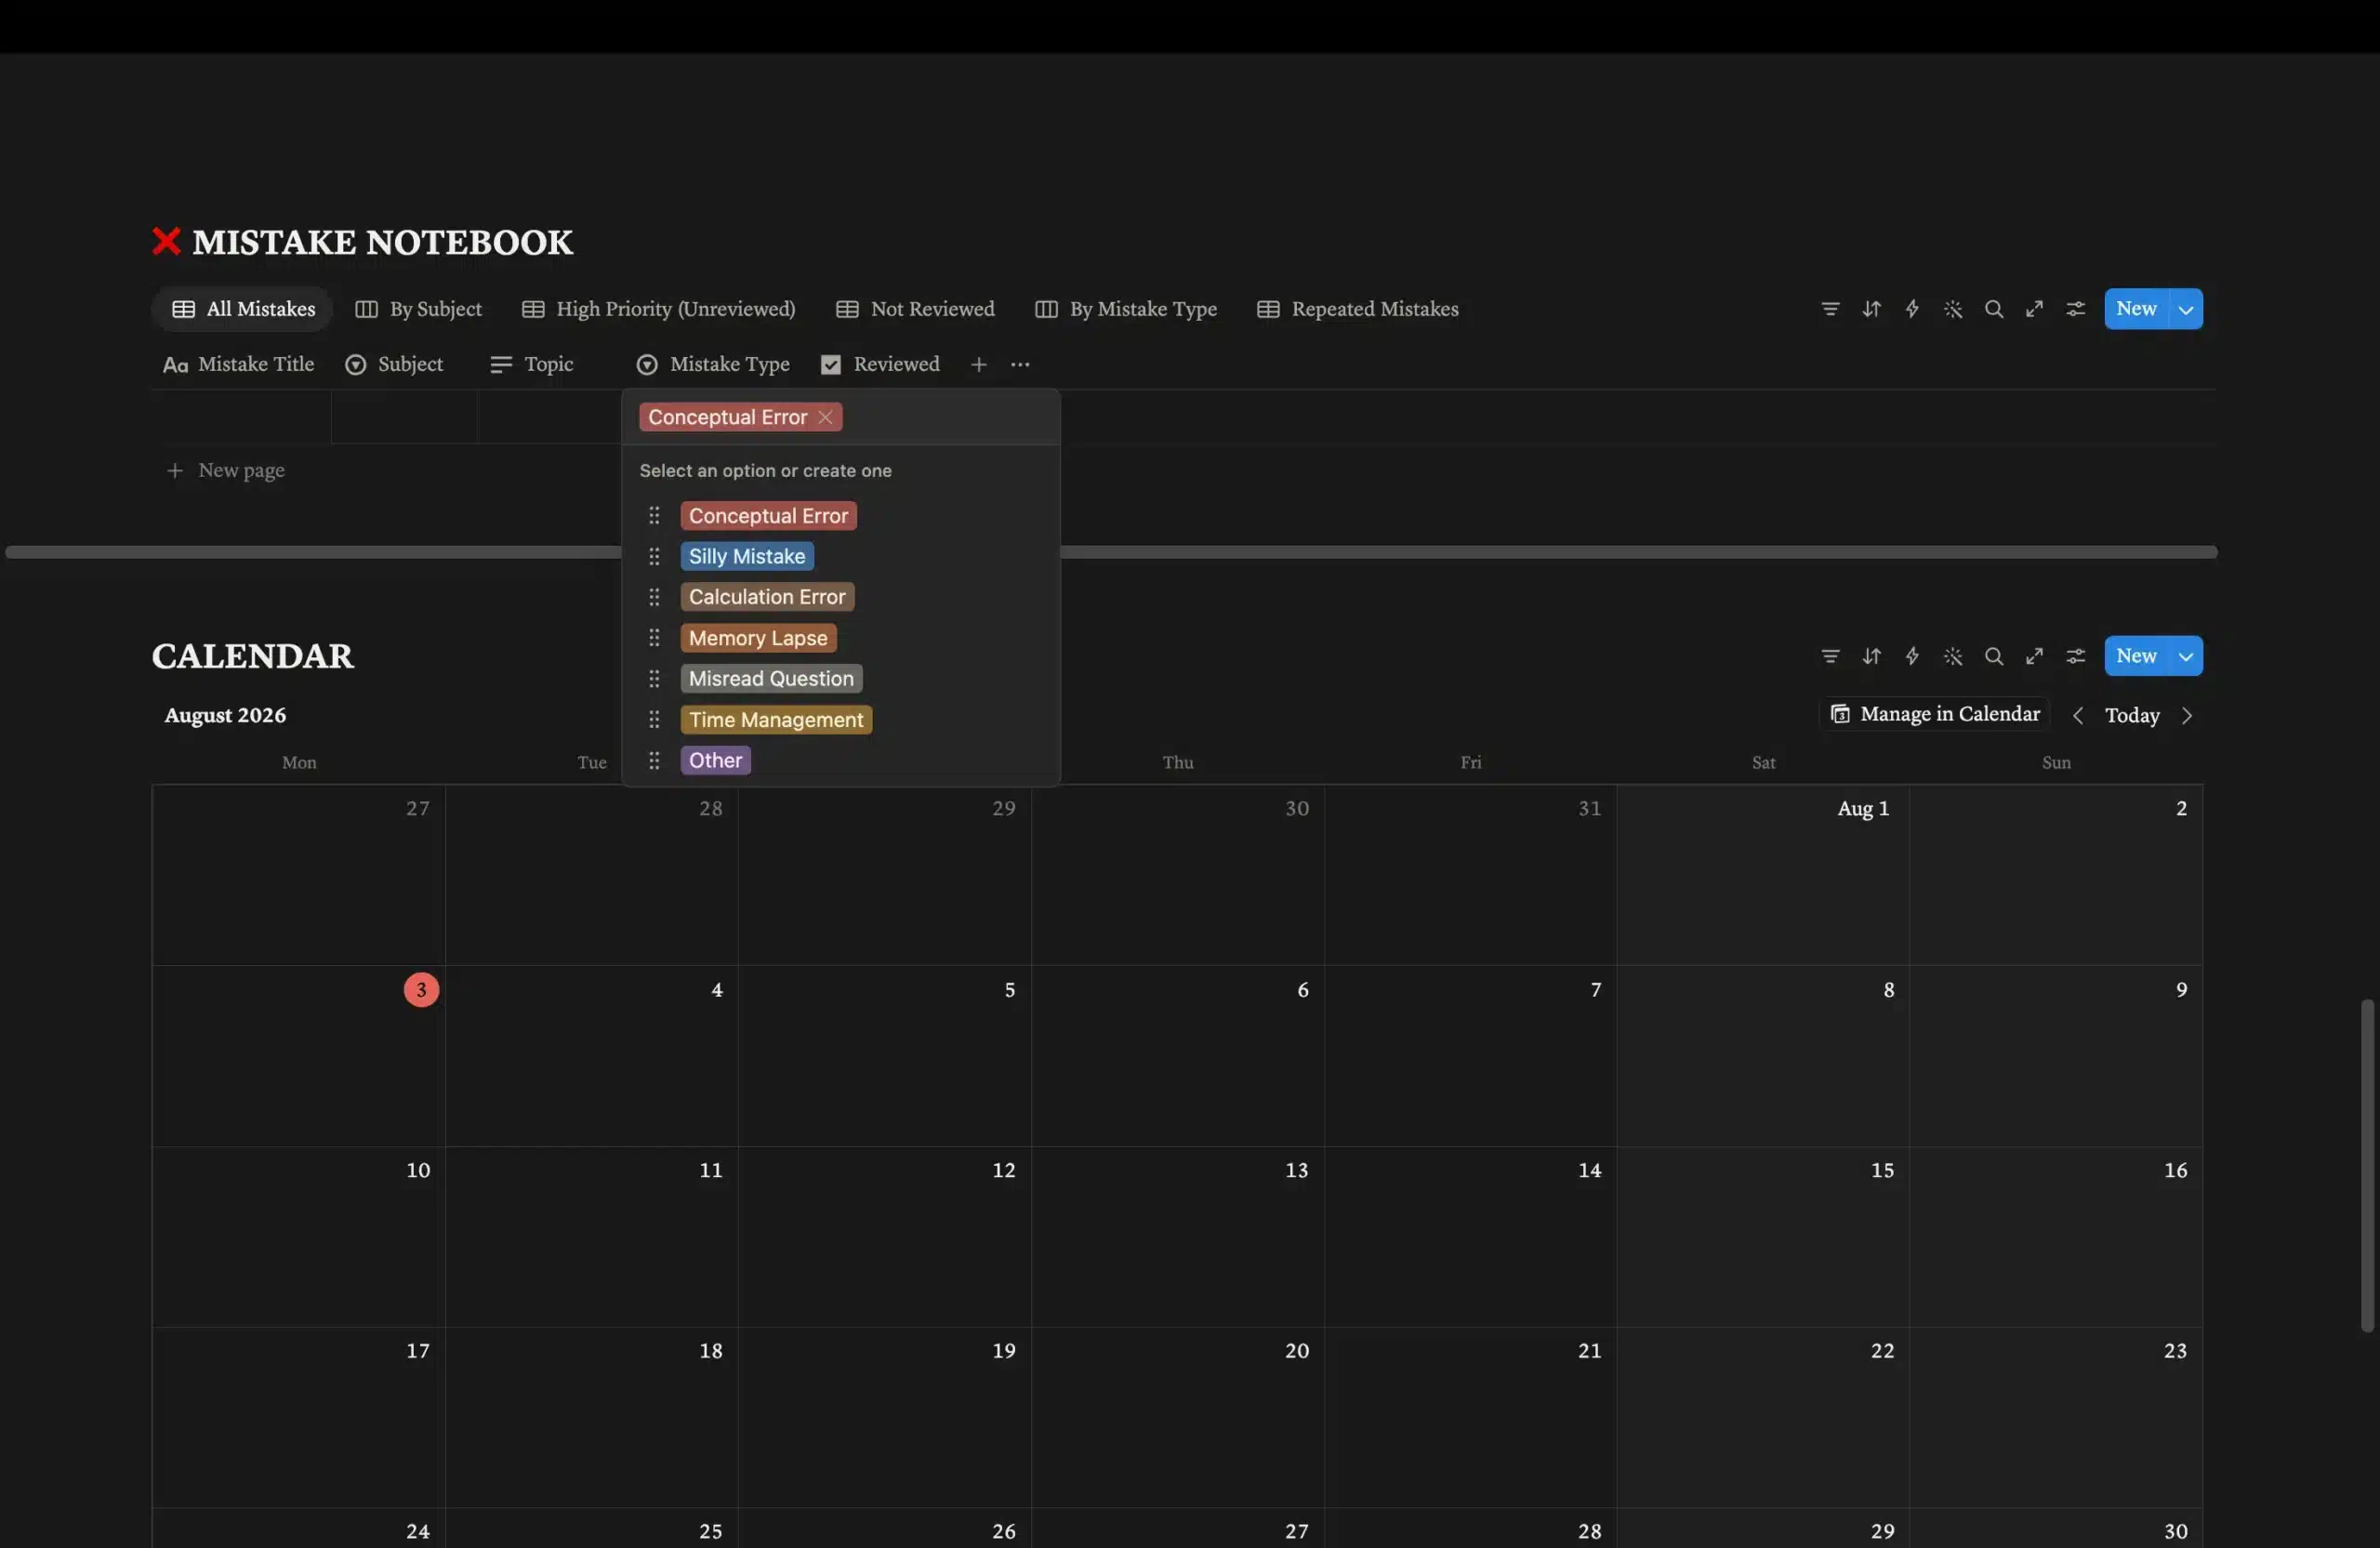Open filter icon in Mistake Notebook toolbar
This screenshot has width=2380, height=1548.
pos(1830,309)
